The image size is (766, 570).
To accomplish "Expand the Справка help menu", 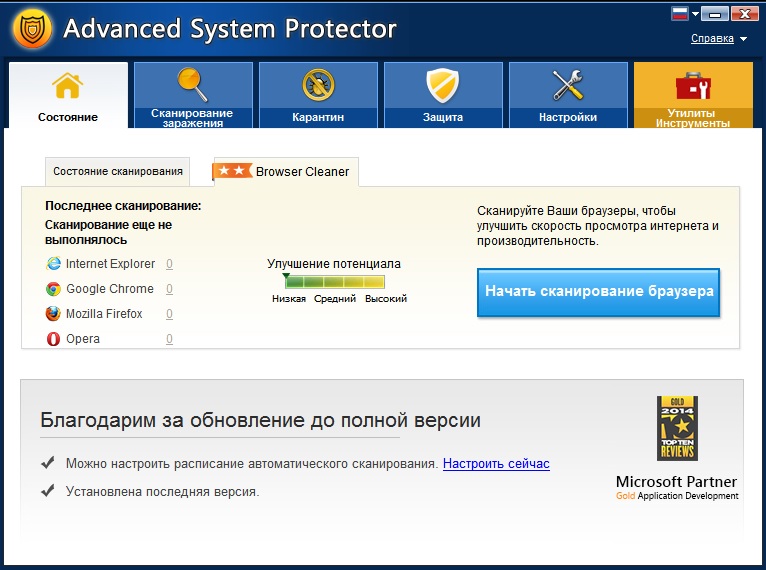I will click(718, 39).
